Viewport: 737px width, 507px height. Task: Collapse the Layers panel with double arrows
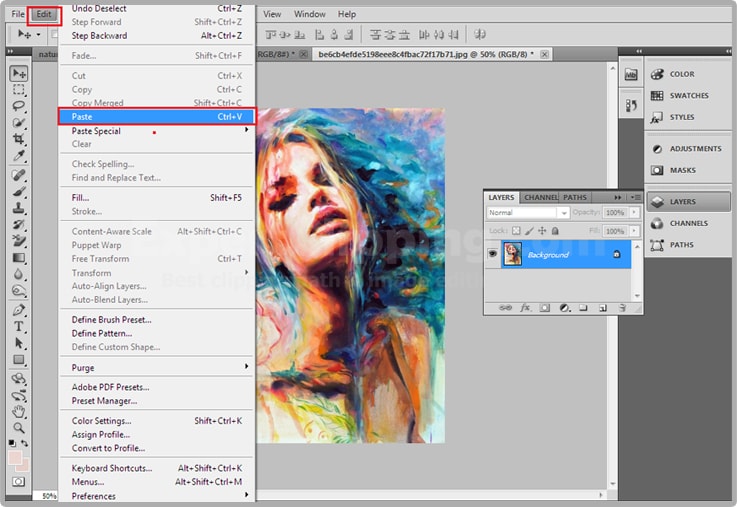coord(618,197)
